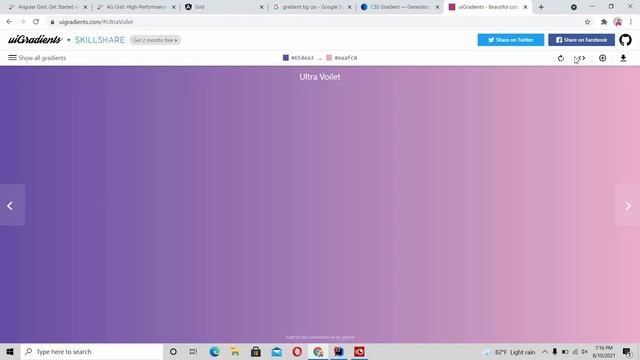Open Opera browser from taskbar
The height and width of the screenshot is (360, 640).
coord(297,351)
